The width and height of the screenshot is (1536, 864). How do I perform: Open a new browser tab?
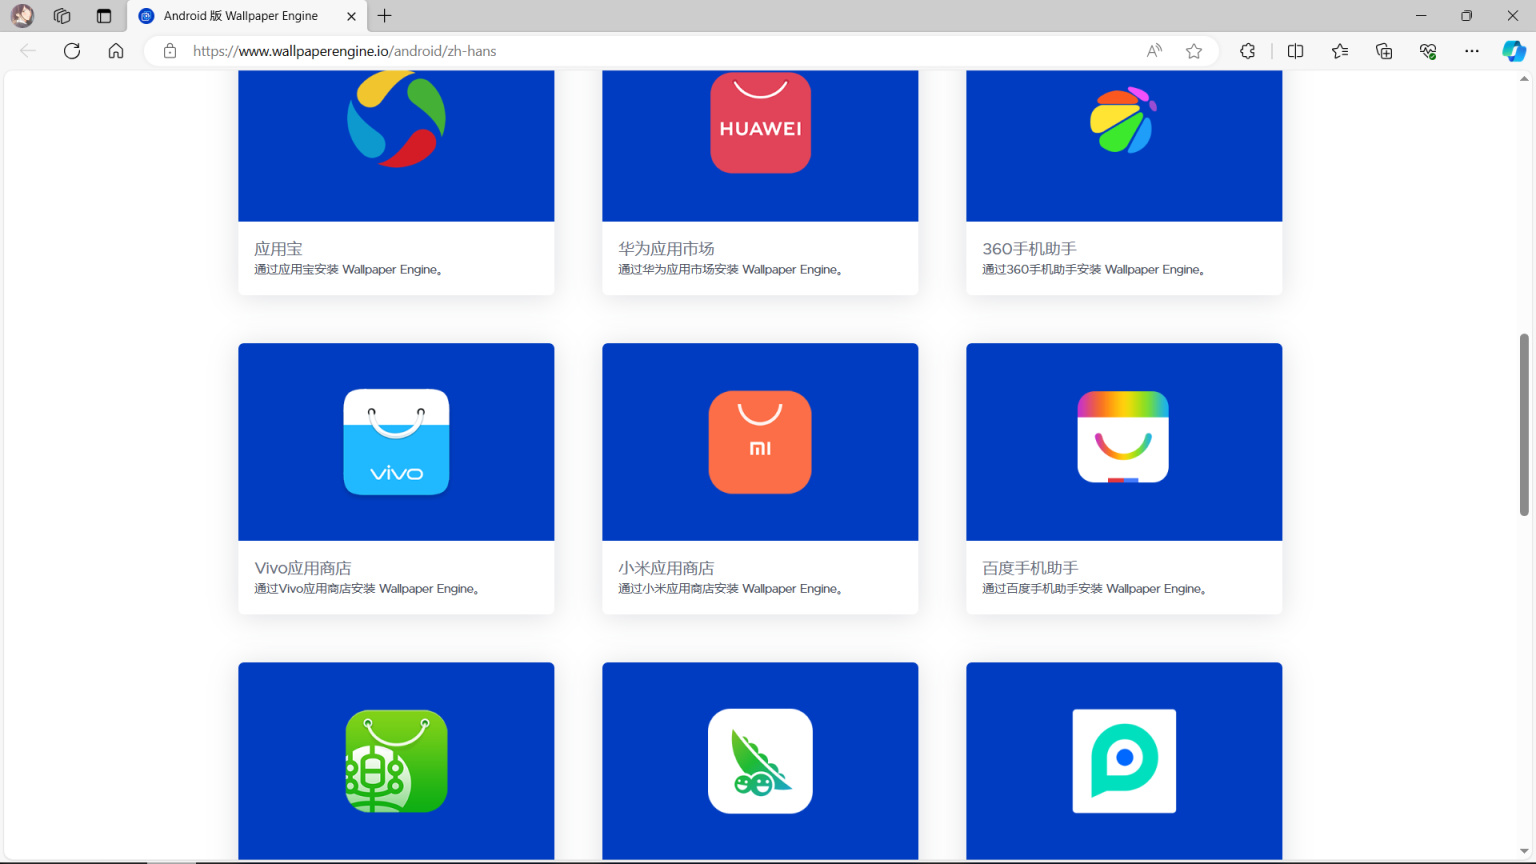[385, 16]
